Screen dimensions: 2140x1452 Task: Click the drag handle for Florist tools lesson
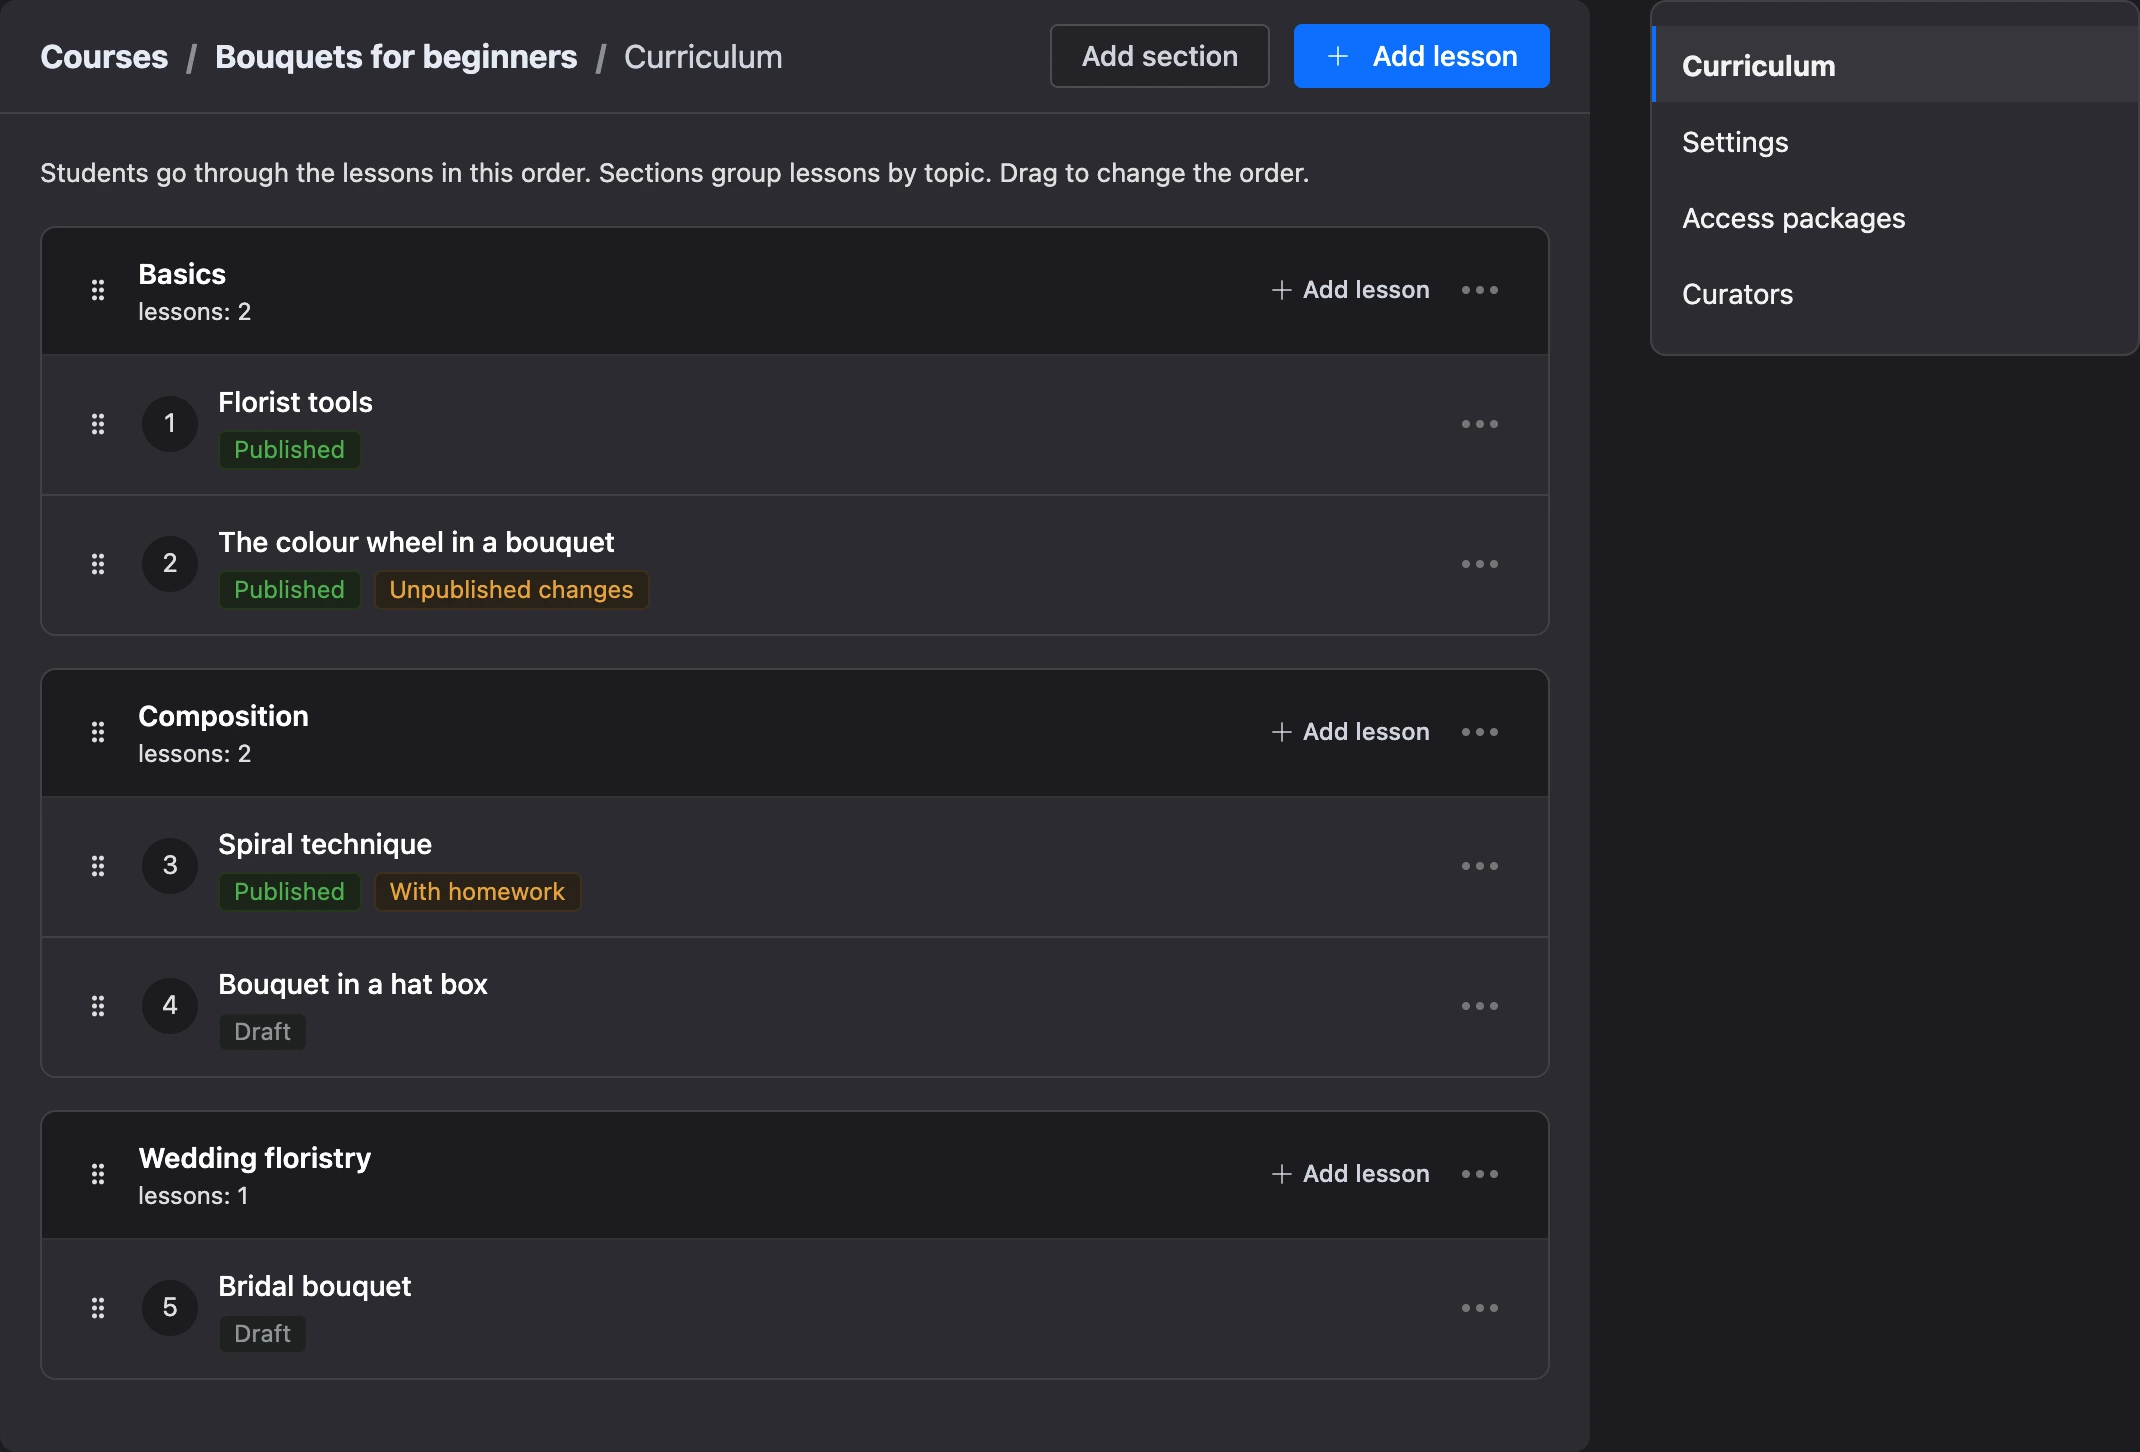tap(98, 424)
